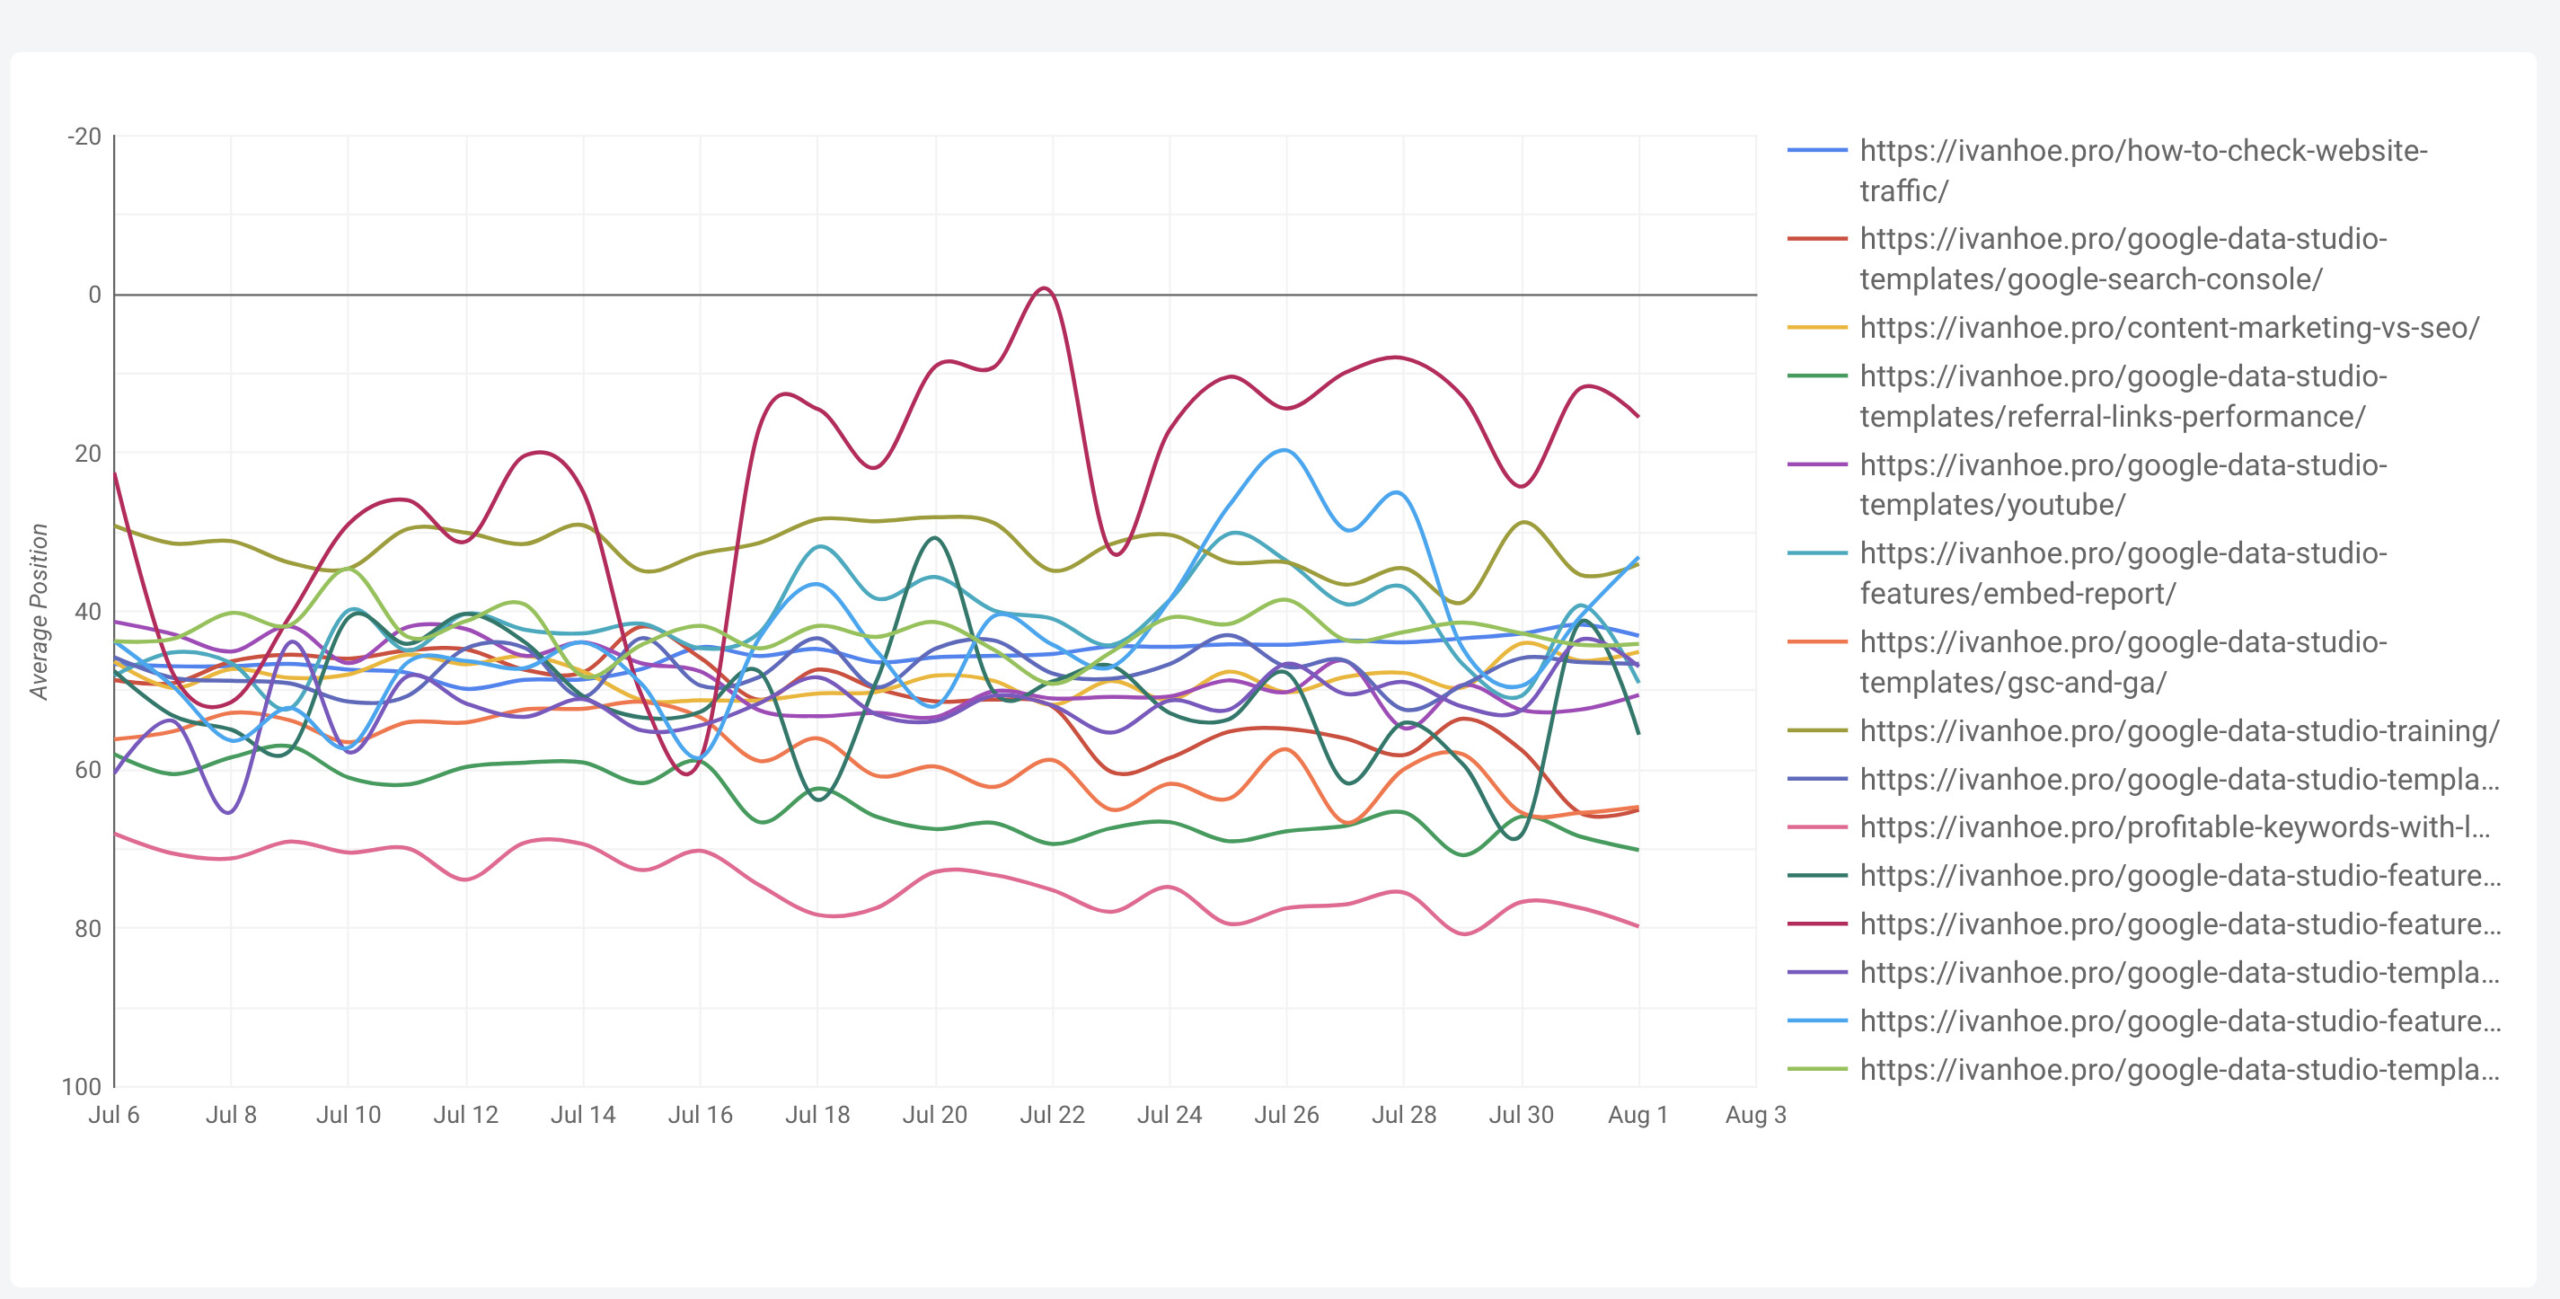Click the yellow content-marketing legend swatch
Screen dimensions: 2560x1299
(1816, 327)
